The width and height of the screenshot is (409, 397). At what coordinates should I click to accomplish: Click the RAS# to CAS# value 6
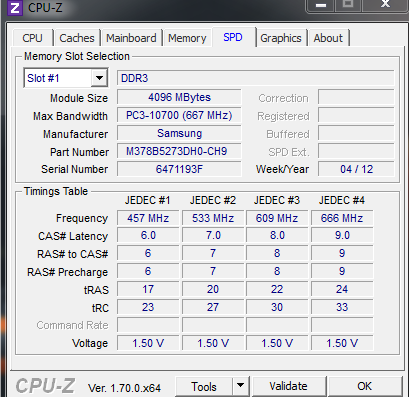pos(148,254)
